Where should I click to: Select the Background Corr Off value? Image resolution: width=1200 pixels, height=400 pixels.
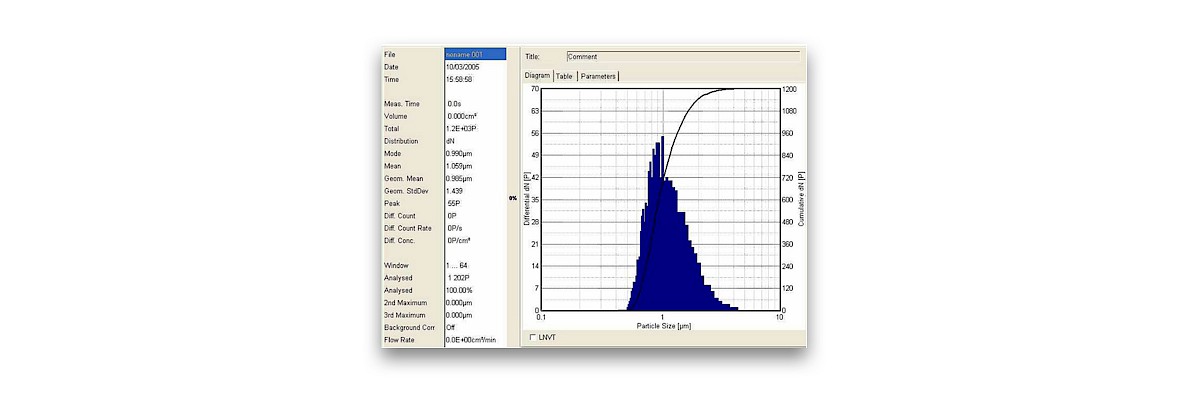tap(451, 327)
